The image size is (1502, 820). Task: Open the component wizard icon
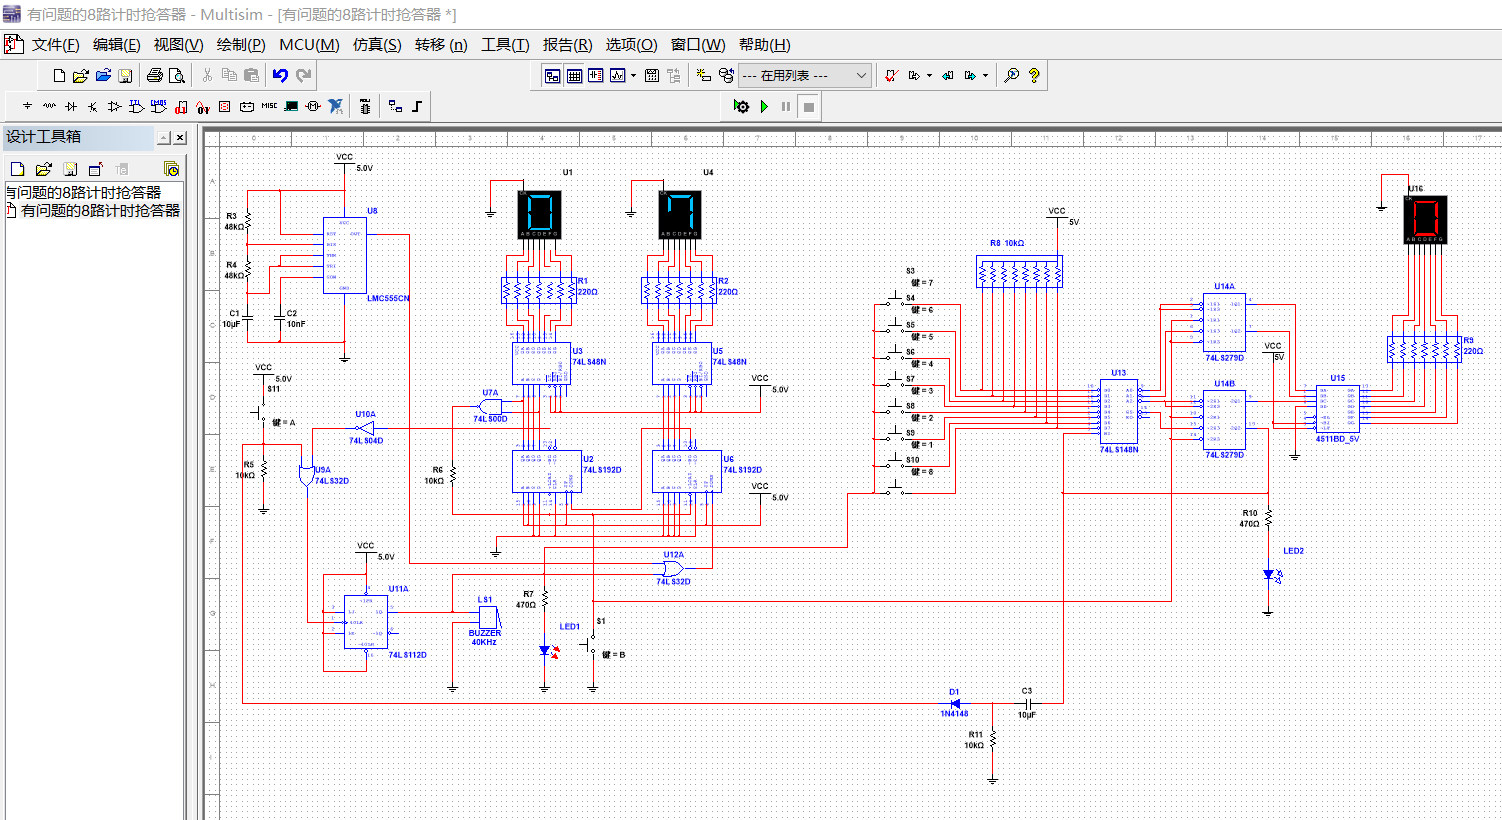pyautogui.click(x=703, y=75)
